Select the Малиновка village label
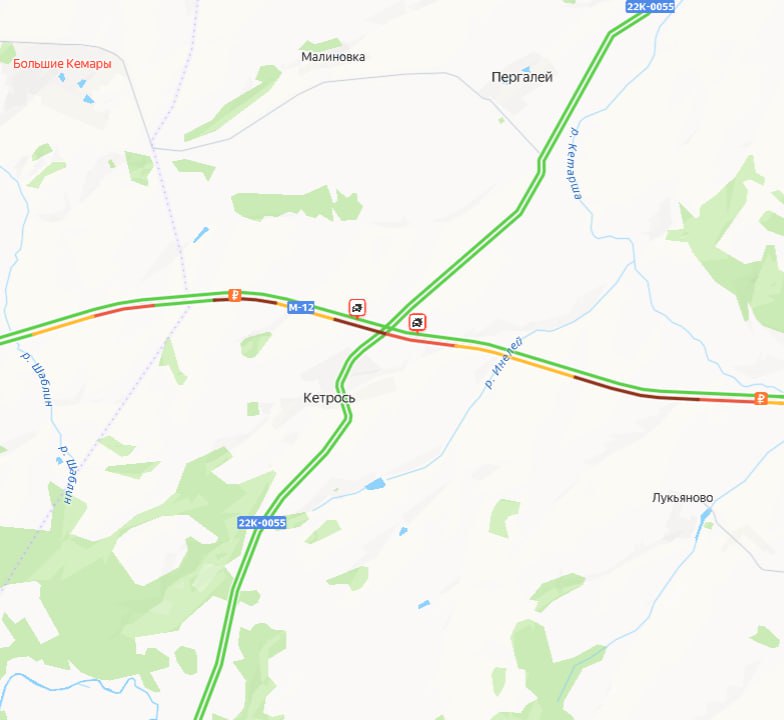The height and width of the screenshot is (720, 784). pyautogui.click(x=333, y=56)
